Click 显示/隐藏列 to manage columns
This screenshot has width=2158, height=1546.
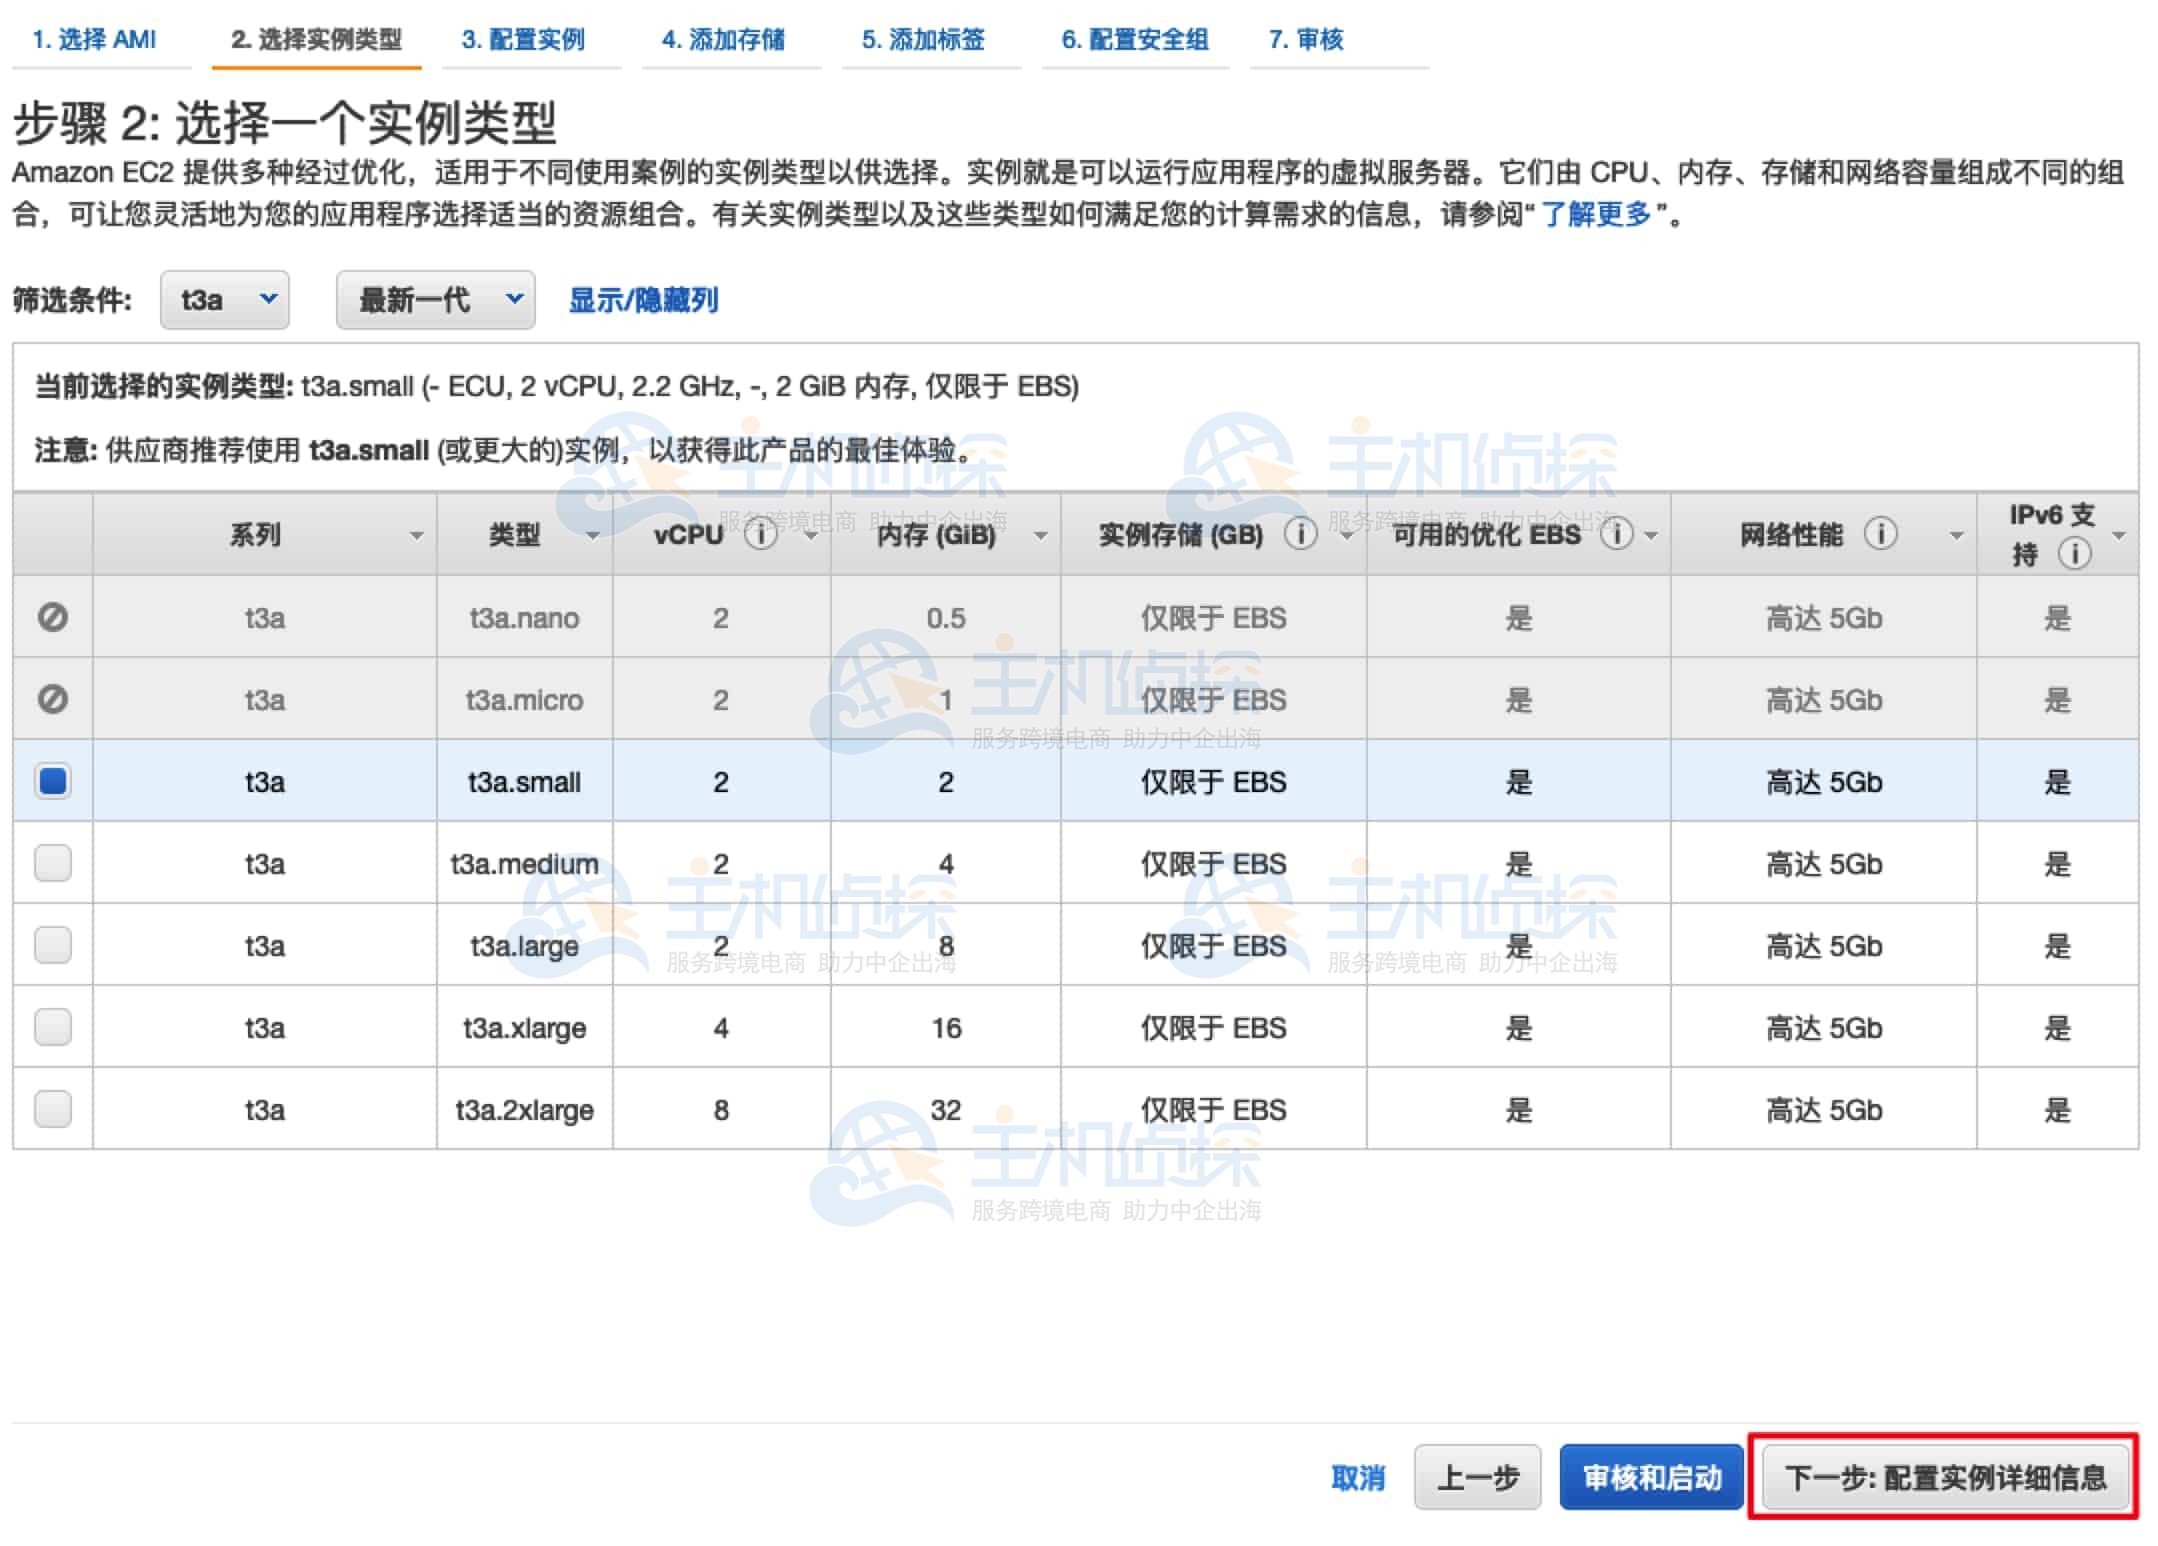coord(644,299)
